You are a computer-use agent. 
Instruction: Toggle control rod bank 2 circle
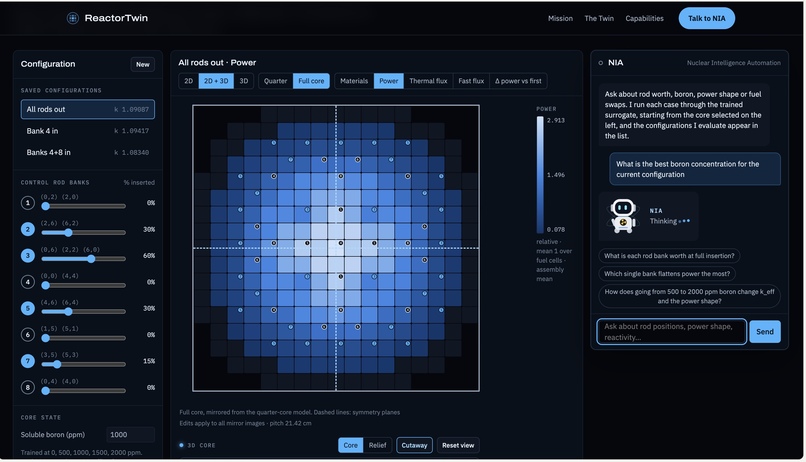pyautogui.click(x=28, y=229)
